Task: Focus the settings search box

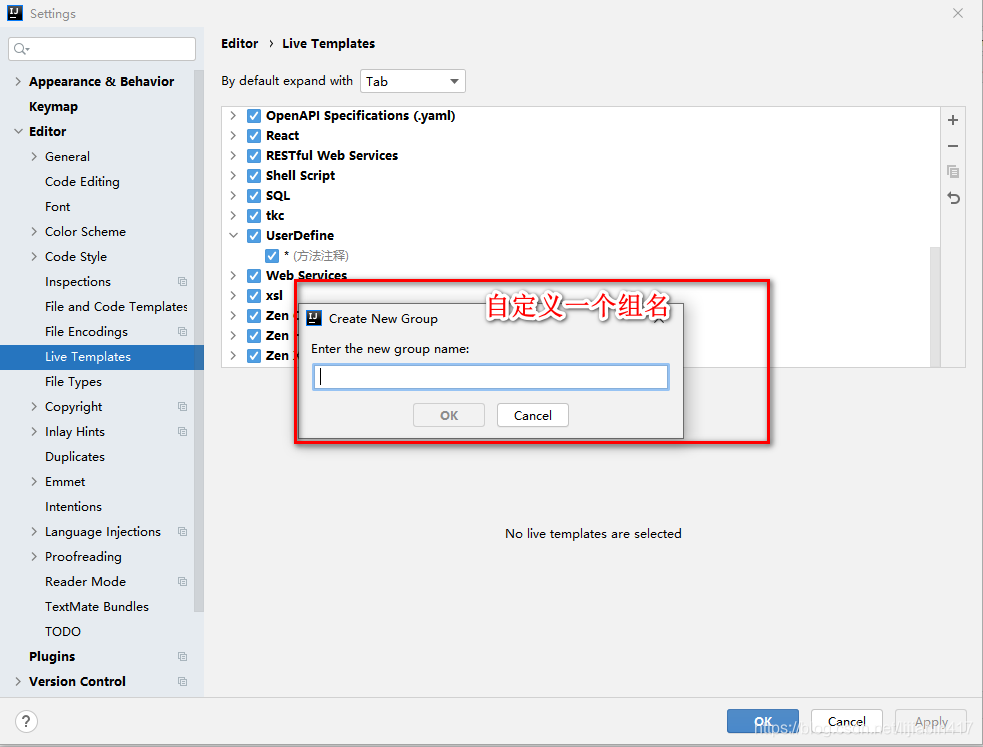Action: (102, 49)
